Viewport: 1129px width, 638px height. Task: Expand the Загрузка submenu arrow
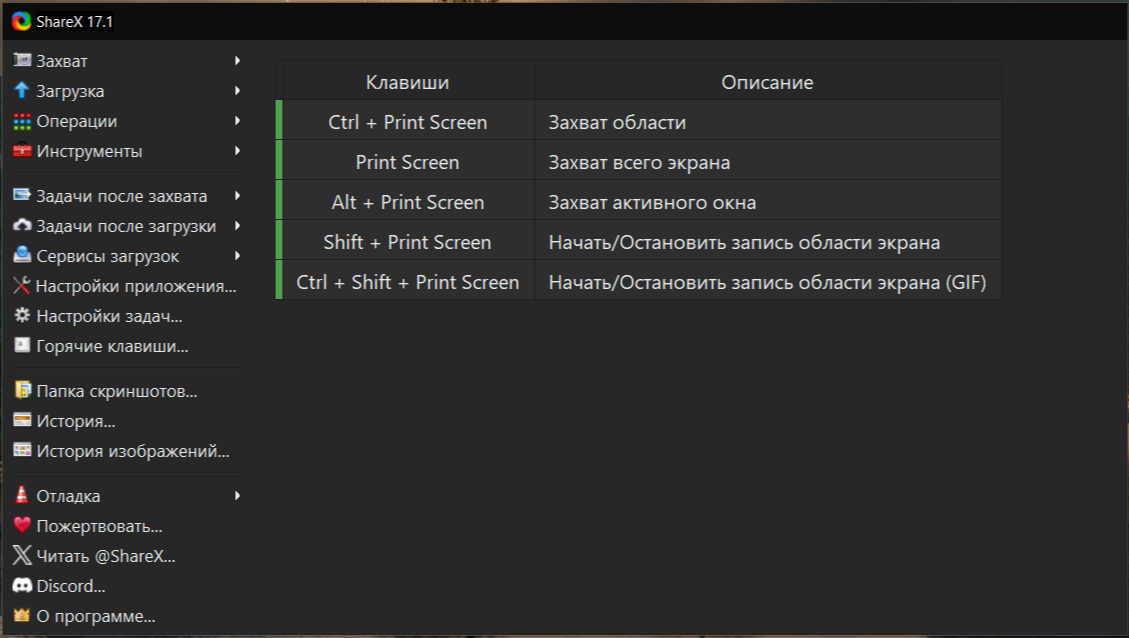(x=237, y=91)
